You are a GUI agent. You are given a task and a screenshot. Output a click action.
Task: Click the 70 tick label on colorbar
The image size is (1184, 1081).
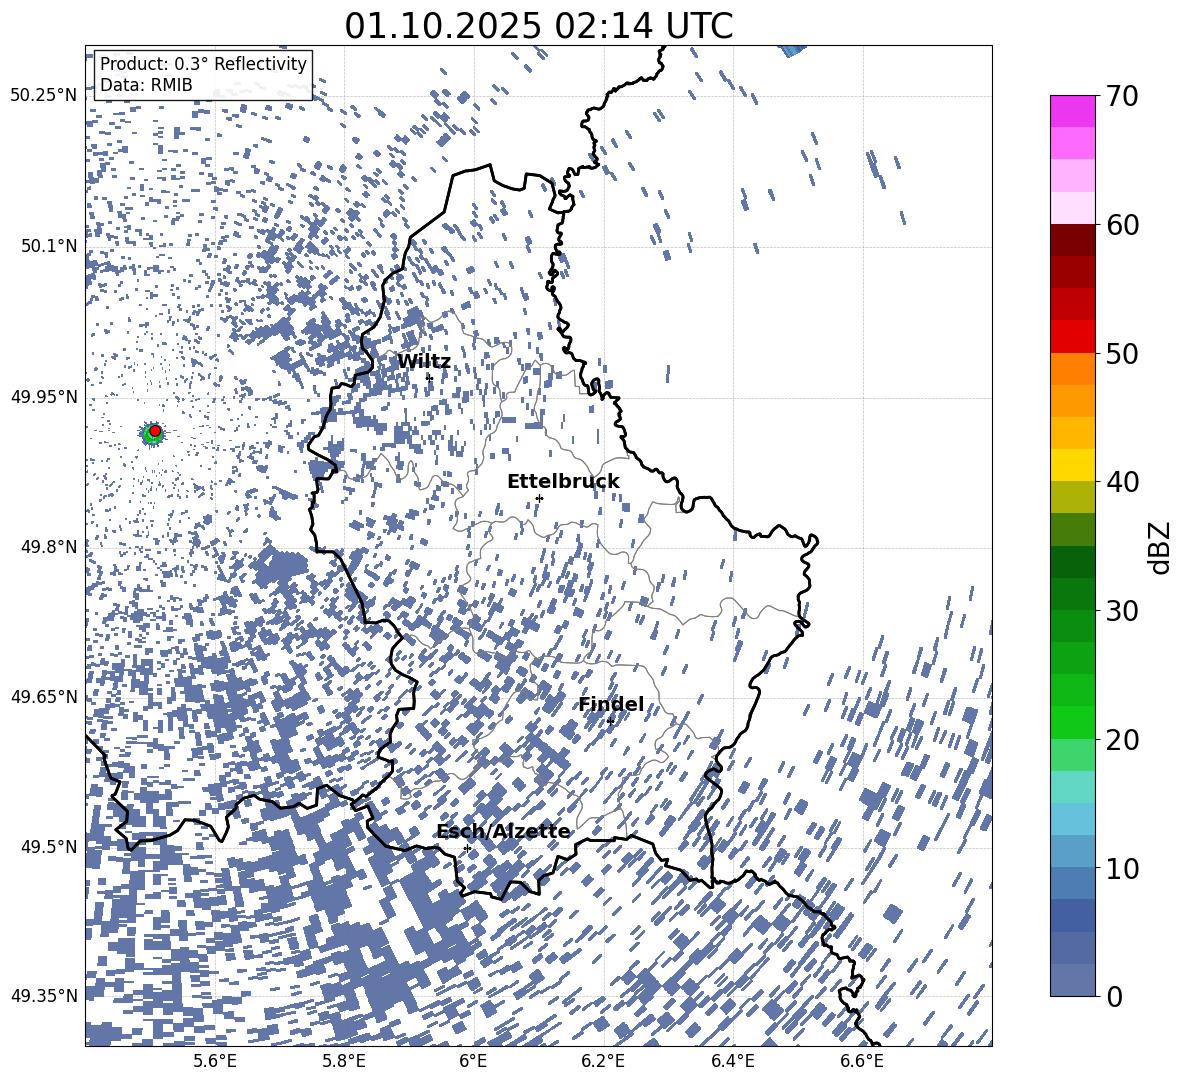tap(1126, 96)
